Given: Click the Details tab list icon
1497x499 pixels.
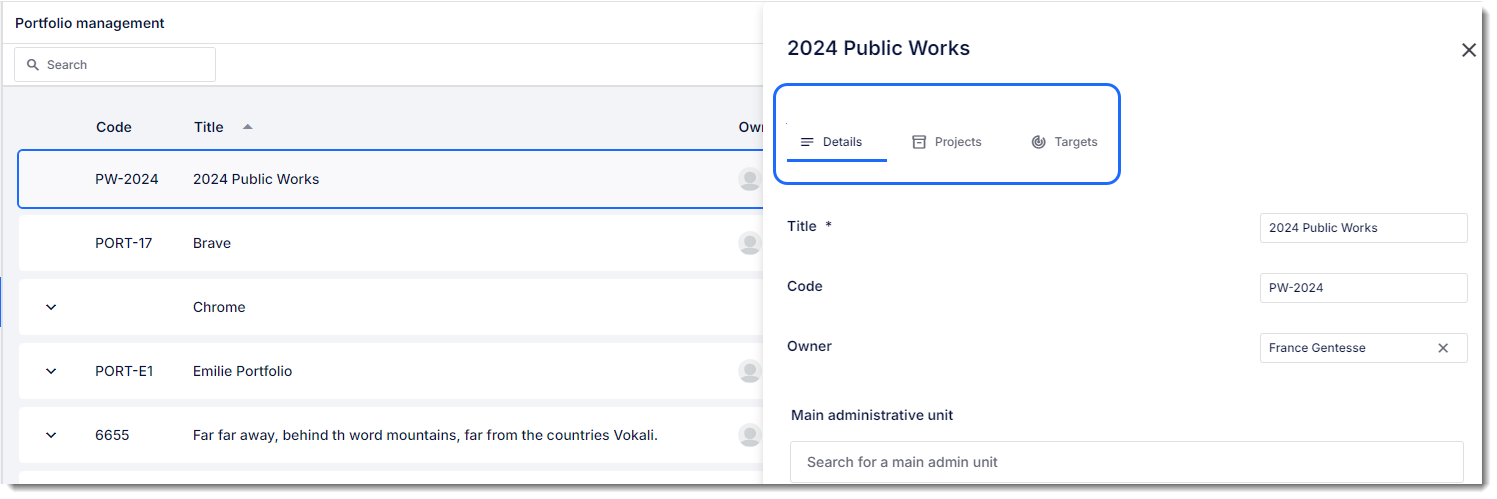Looking at the screenshot, I should click(807, 142).
